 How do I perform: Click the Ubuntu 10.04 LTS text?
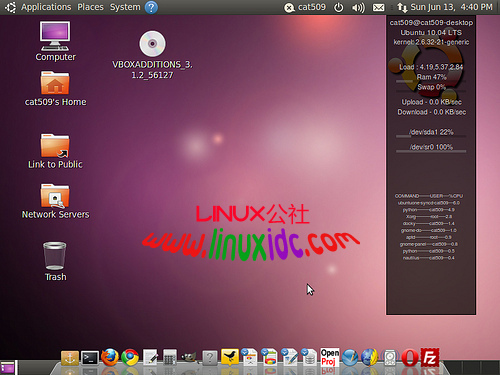click(x=431, y=33)
